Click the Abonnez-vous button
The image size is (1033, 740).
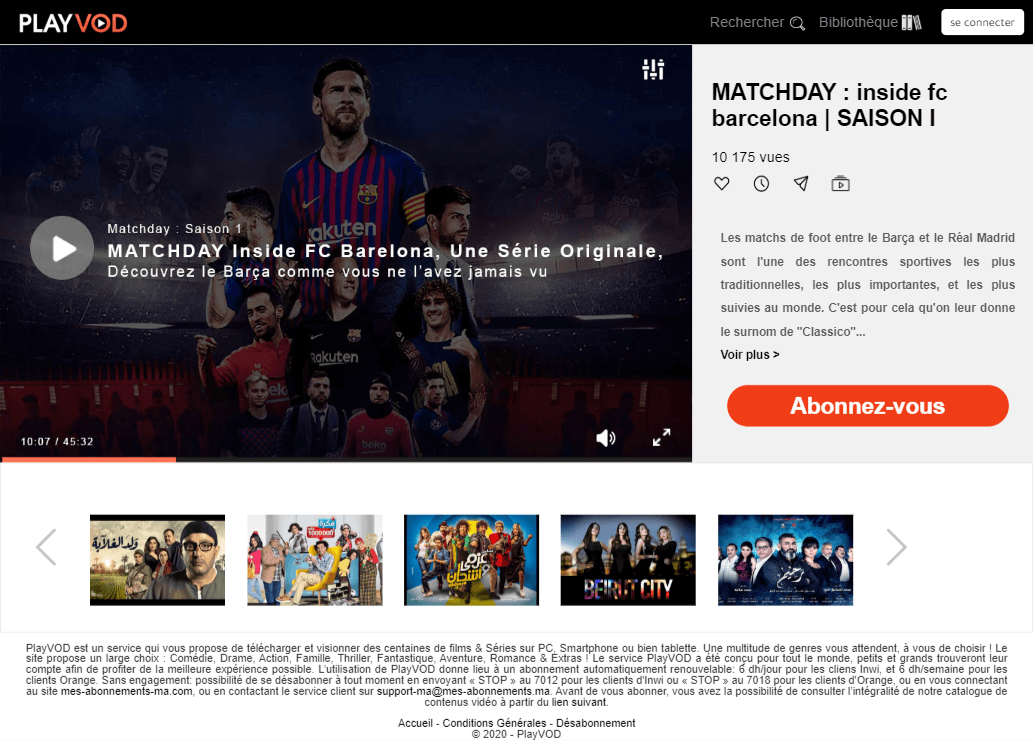[x=868, y=406]
